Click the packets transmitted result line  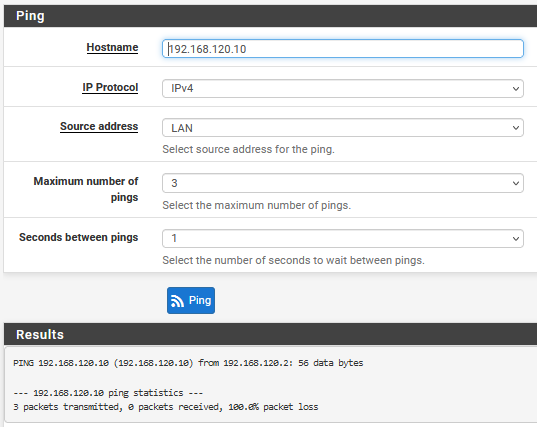pos(166,407)
